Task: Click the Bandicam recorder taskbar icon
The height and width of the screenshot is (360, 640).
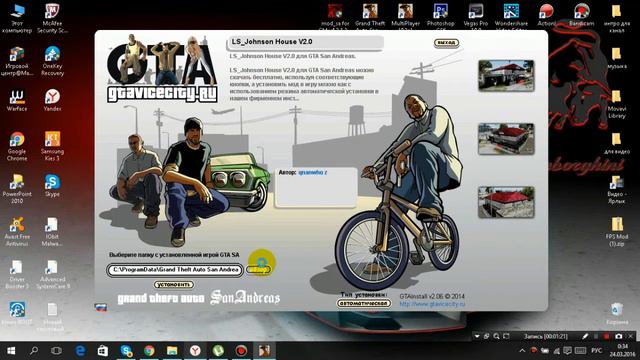Action: [x=241, y=351]
